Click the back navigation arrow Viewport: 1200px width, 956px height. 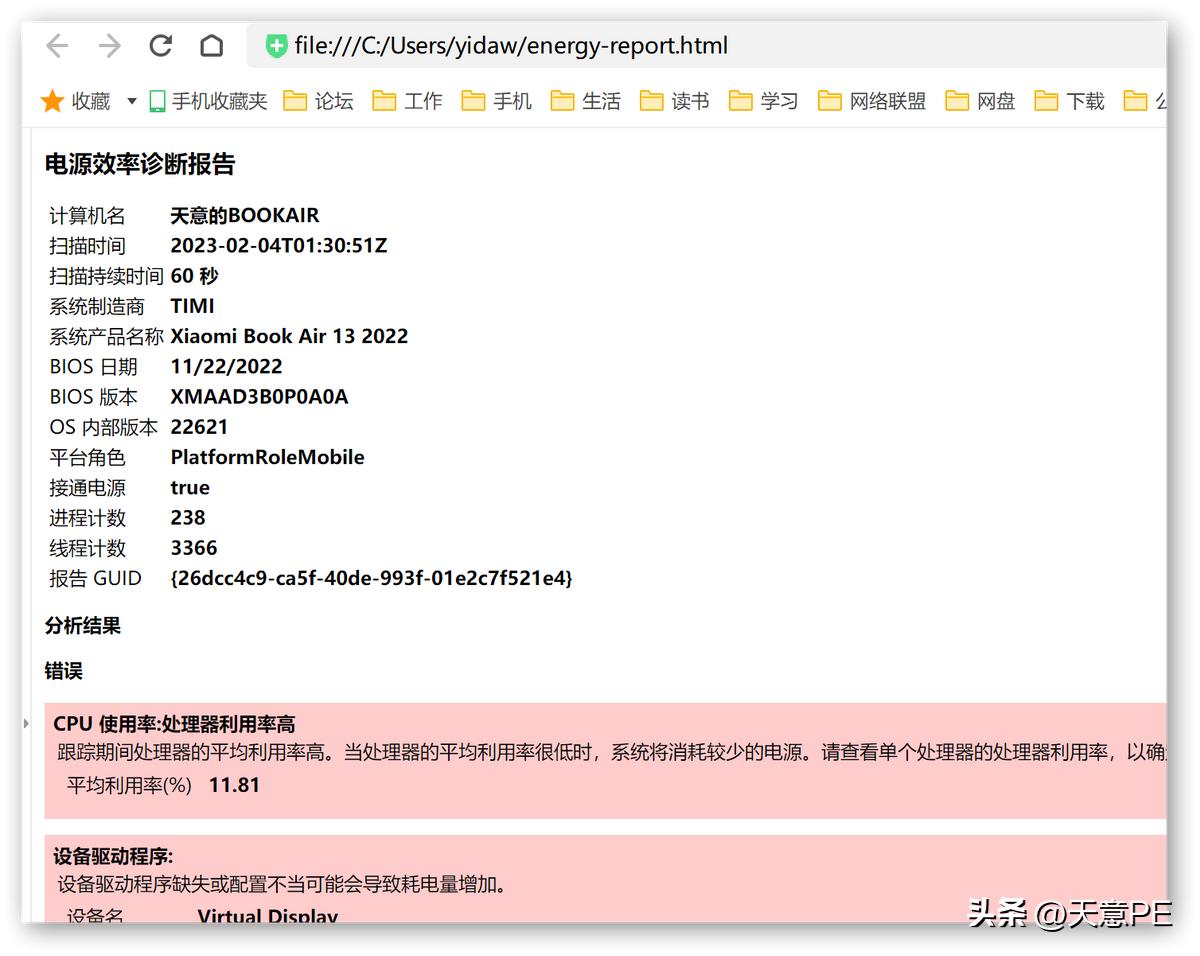pos(57,45)
